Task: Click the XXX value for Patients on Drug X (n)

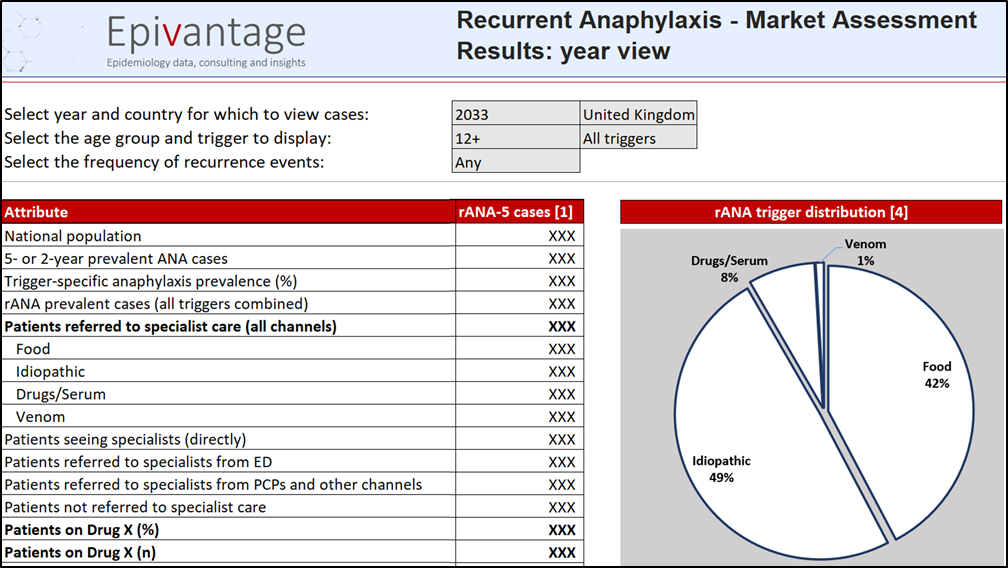Action: click(x=561, y=552)
